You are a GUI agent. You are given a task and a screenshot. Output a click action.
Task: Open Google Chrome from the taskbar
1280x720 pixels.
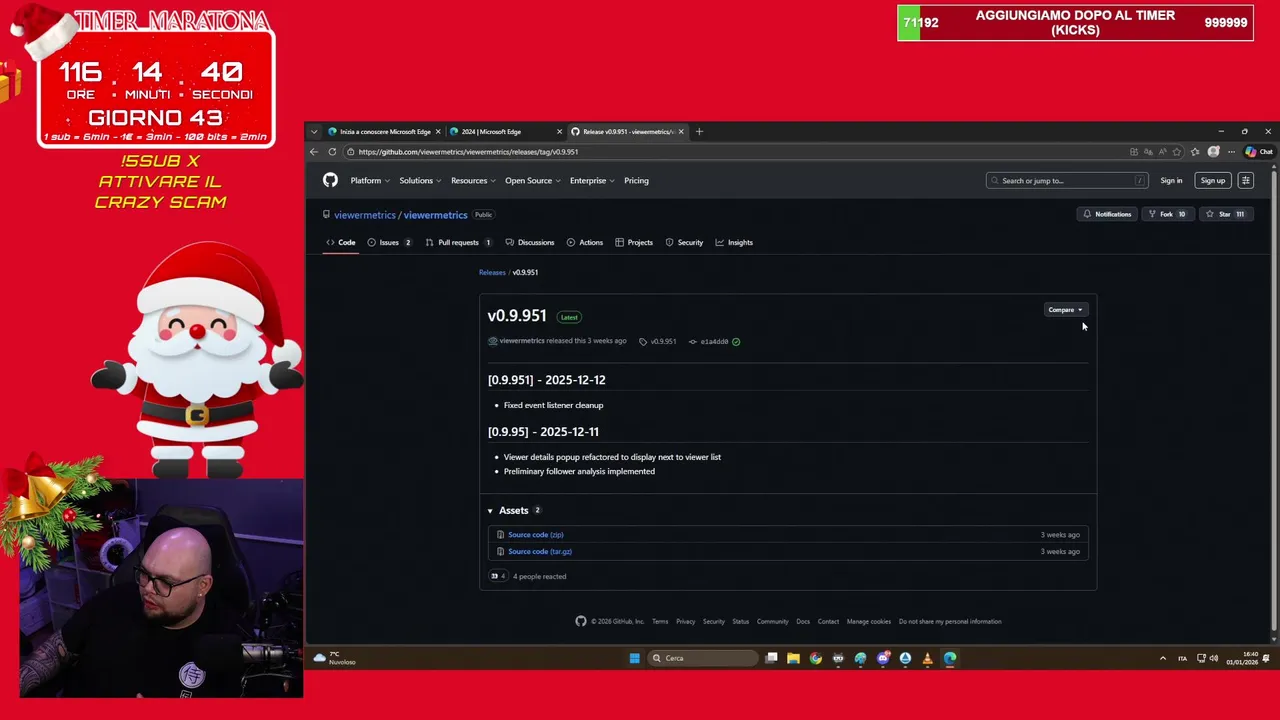pos(816,658)
